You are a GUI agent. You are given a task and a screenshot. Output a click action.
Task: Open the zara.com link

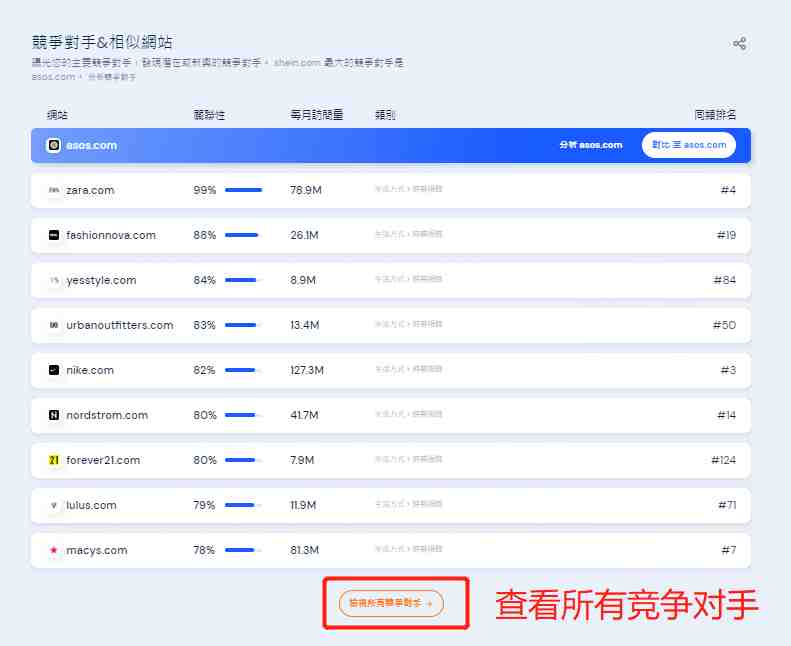pyautogui.click(x=90, y=190)
